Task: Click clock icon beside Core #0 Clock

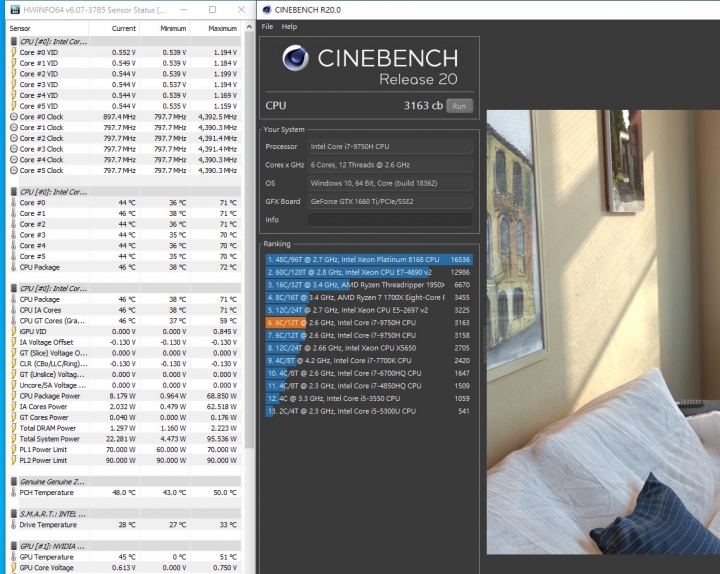Action: click(x=14, y=117)
